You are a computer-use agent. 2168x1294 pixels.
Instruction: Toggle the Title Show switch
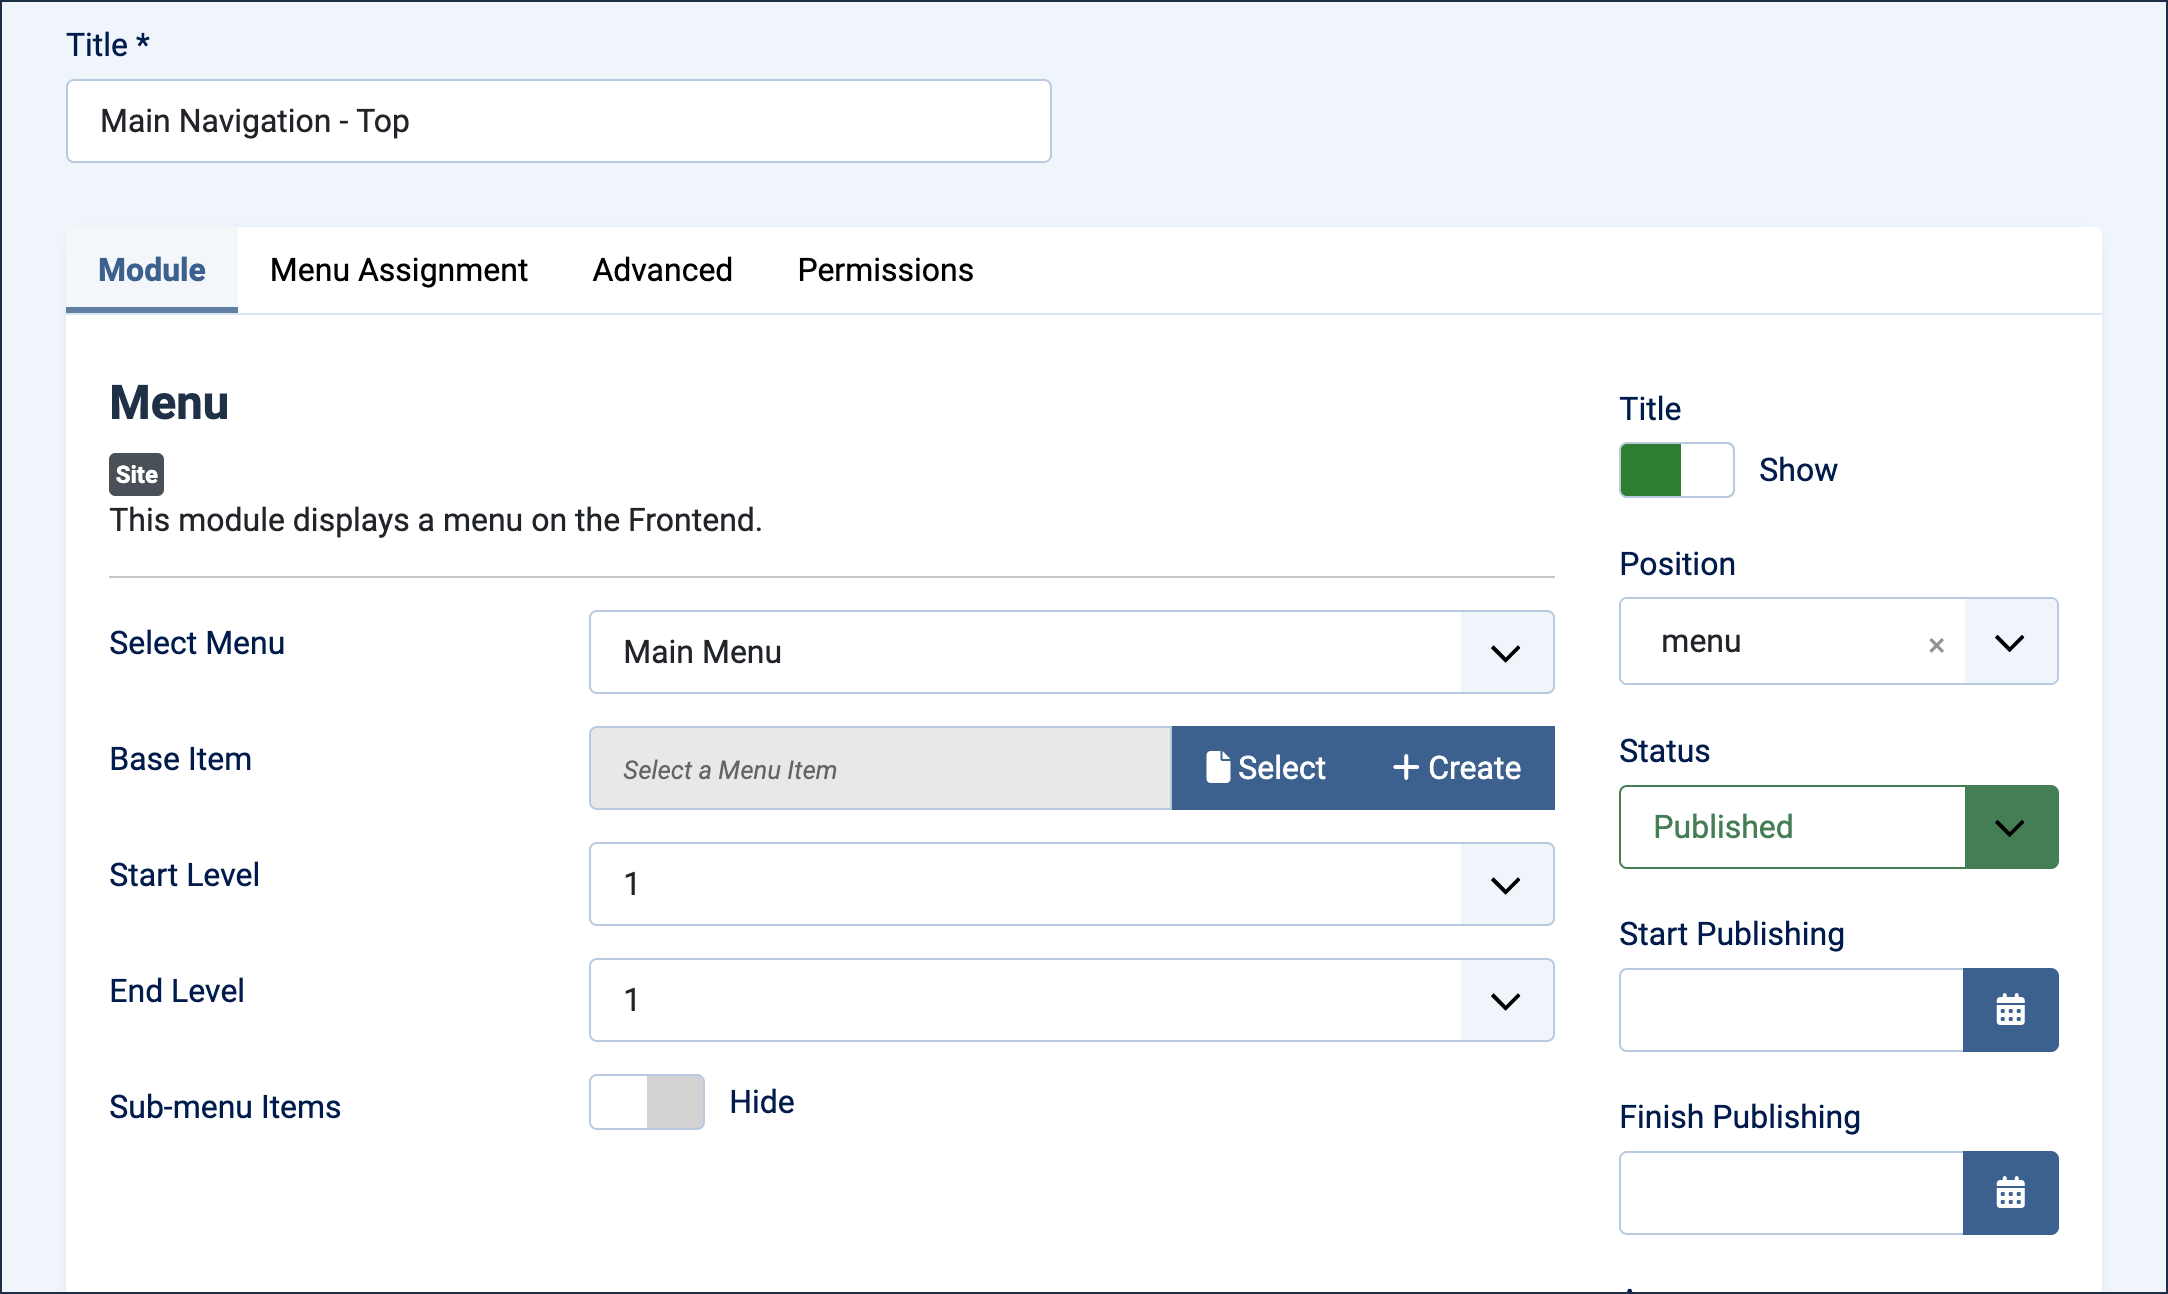click(1677, 470)
